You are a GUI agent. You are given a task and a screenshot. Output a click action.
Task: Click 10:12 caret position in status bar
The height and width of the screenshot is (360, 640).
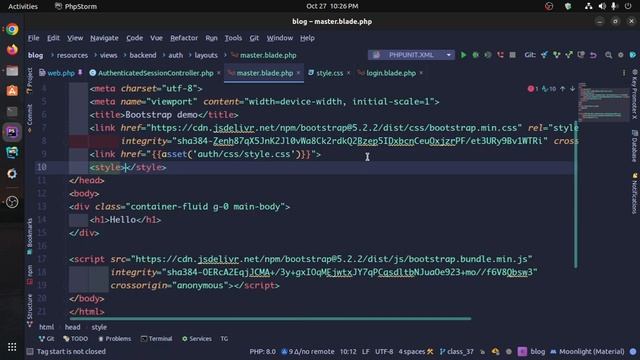[348, 351]
